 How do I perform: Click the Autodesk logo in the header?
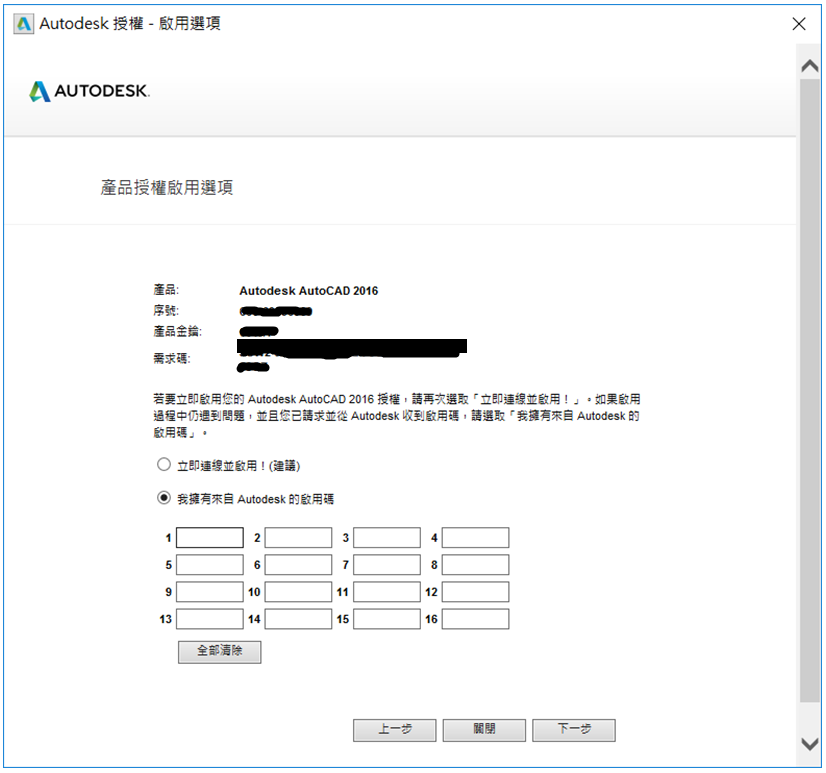(90, 91)
